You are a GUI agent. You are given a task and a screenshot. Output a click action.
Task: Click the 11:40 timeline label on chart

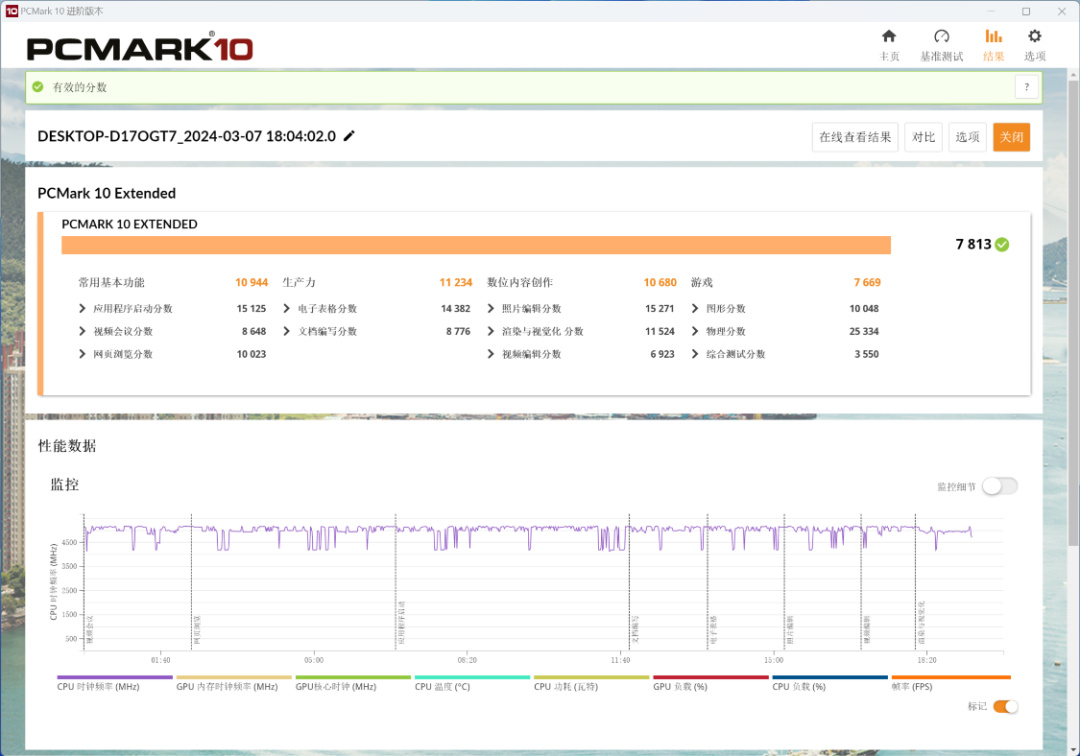620,660
